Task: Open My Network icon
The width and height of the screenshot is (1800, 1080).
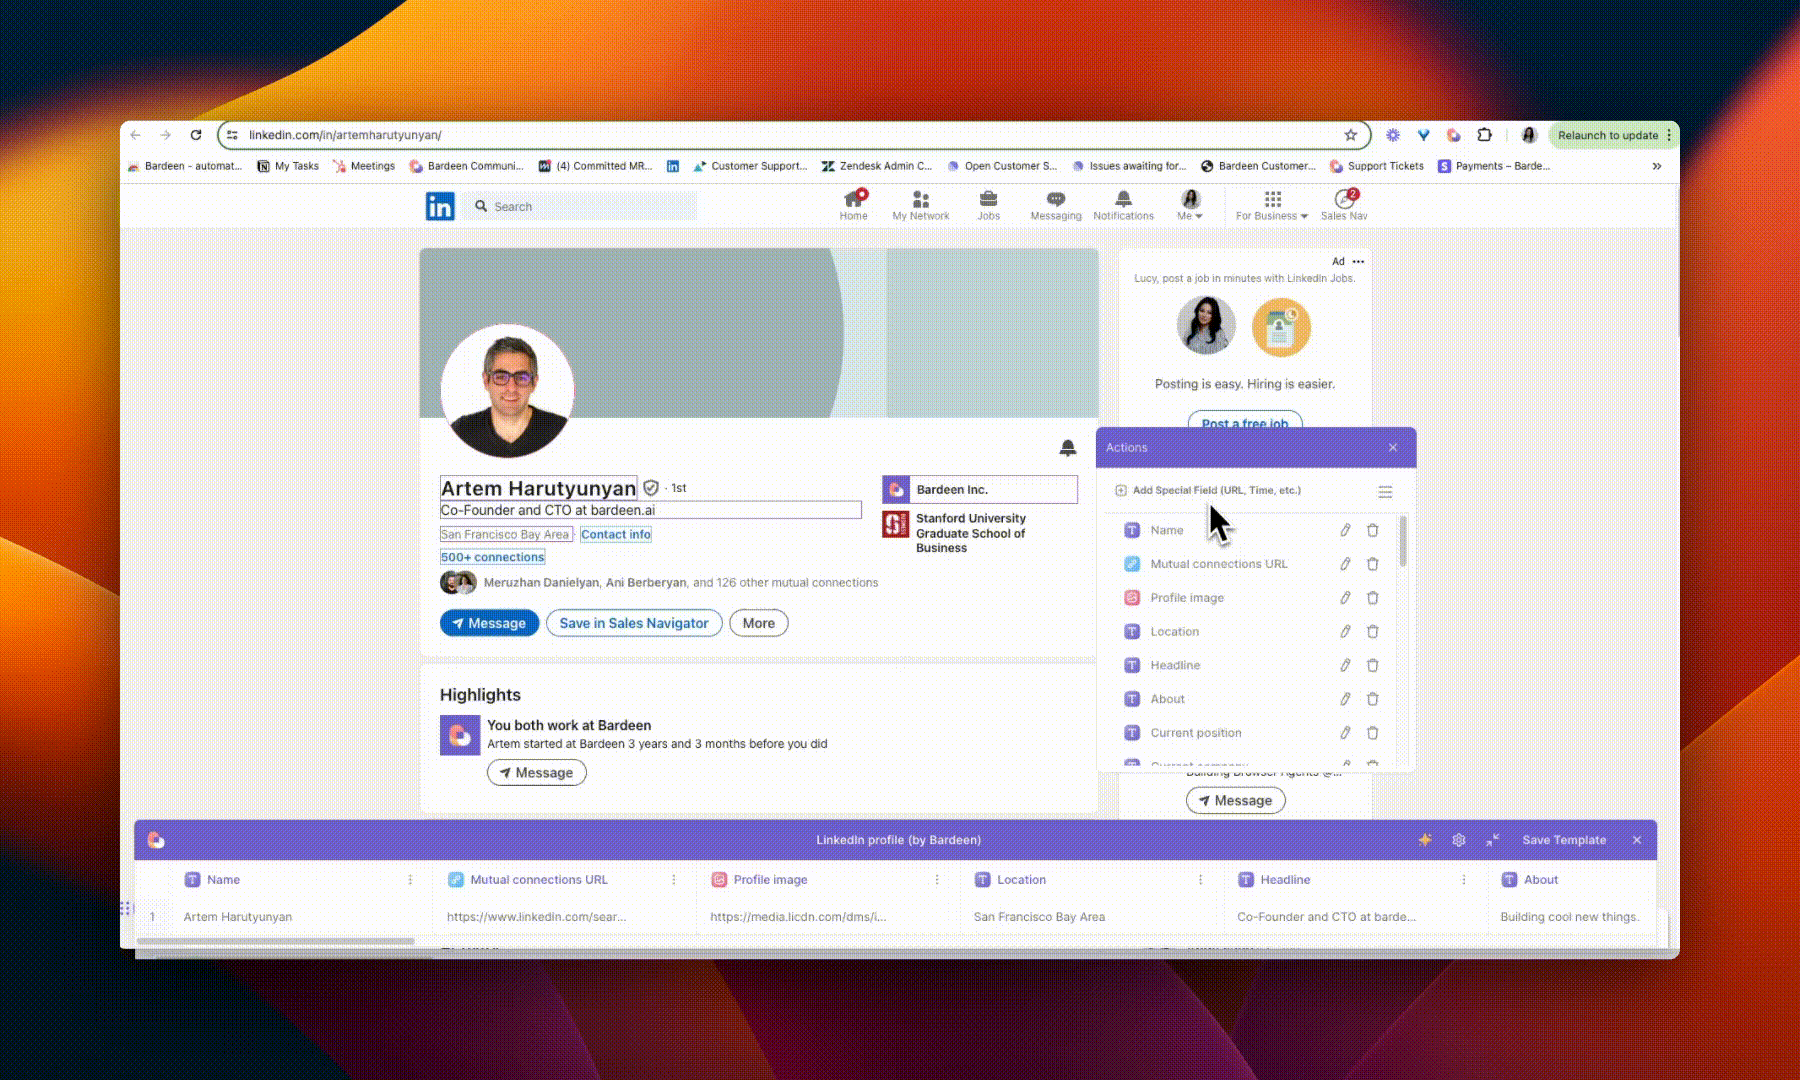Action: click(920, 205)
